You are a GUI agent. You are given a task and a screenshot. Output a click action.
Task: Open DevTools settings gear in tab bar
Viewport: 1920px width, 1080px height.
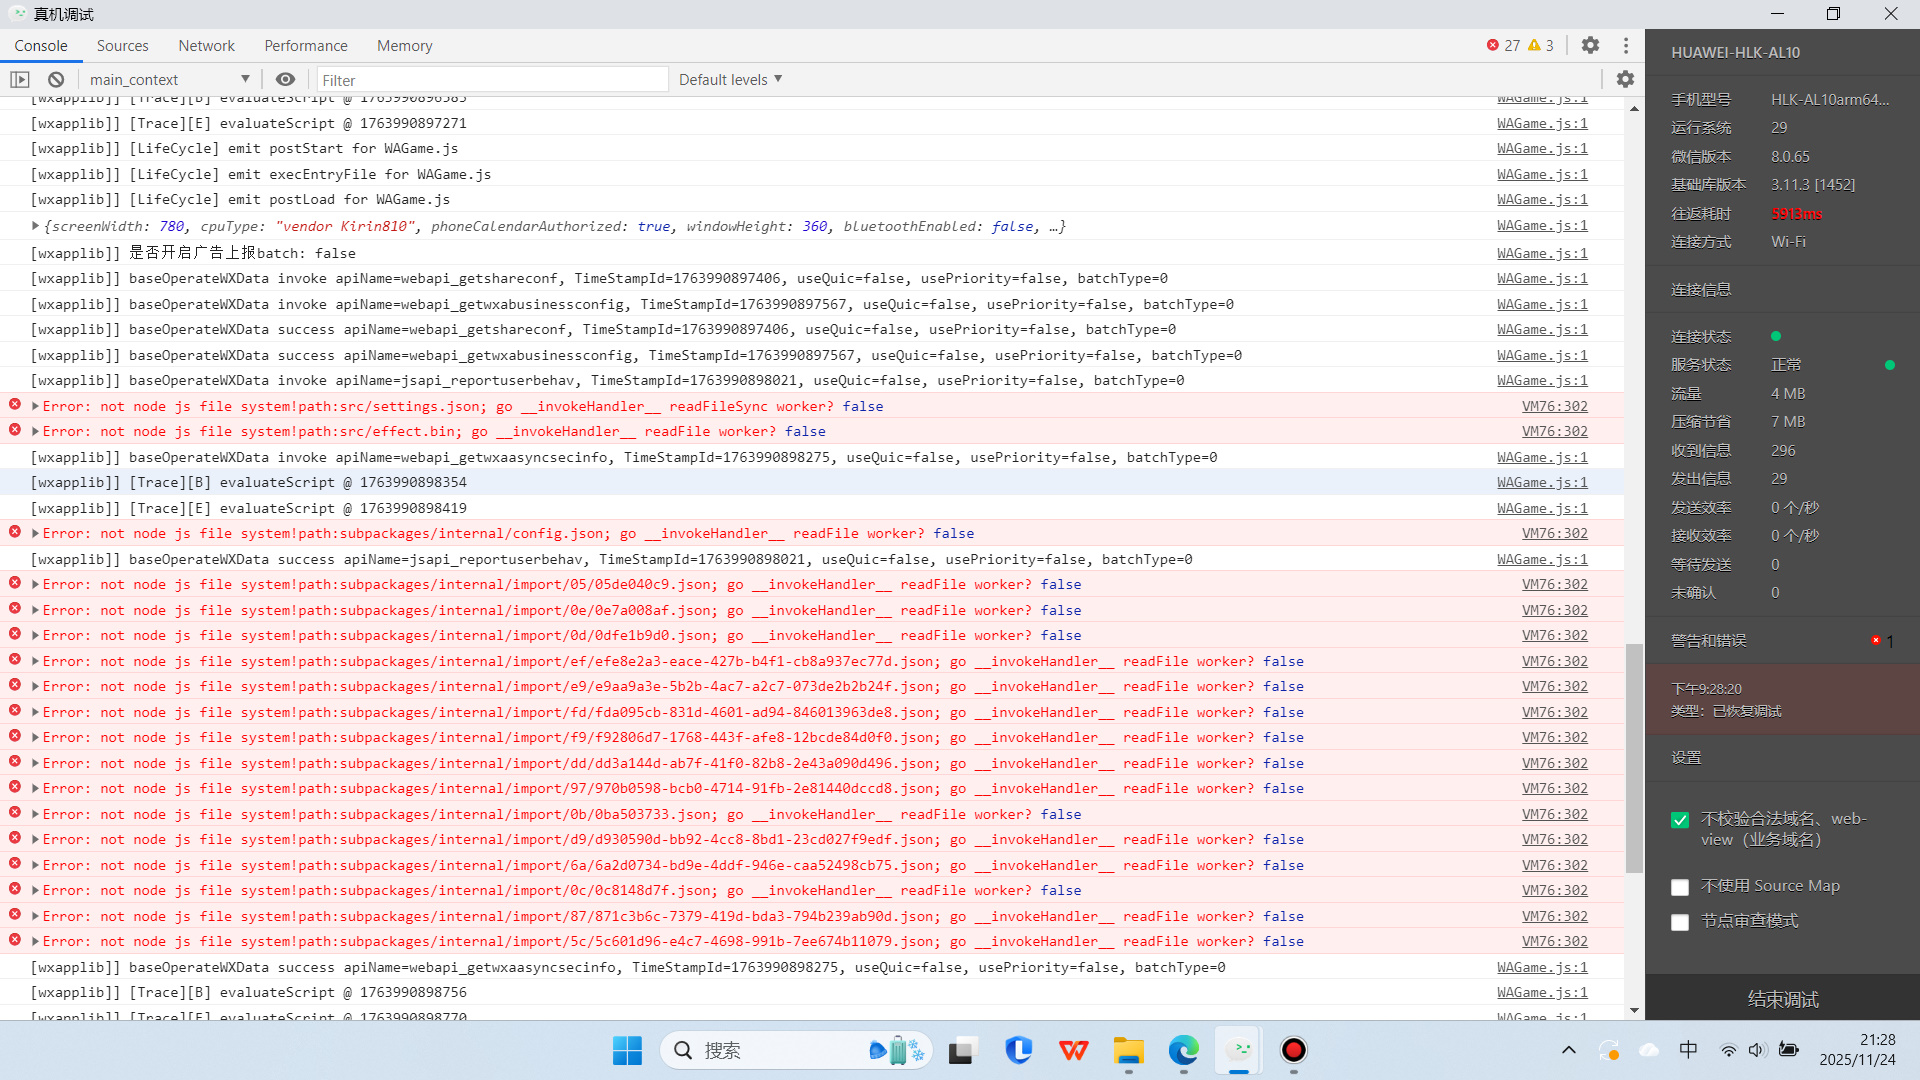[1590, 45]
